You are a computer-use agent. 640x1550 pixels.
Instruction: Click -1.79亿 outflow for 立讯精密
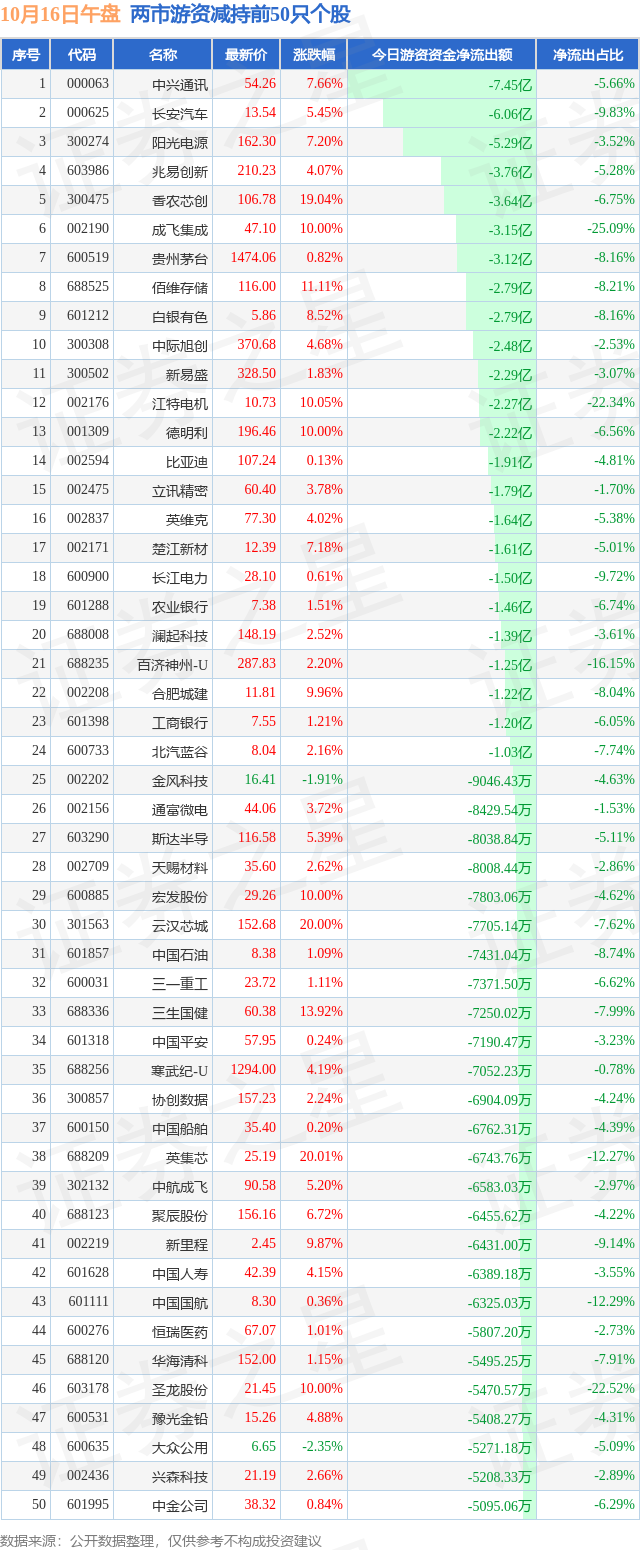[511, 490]
